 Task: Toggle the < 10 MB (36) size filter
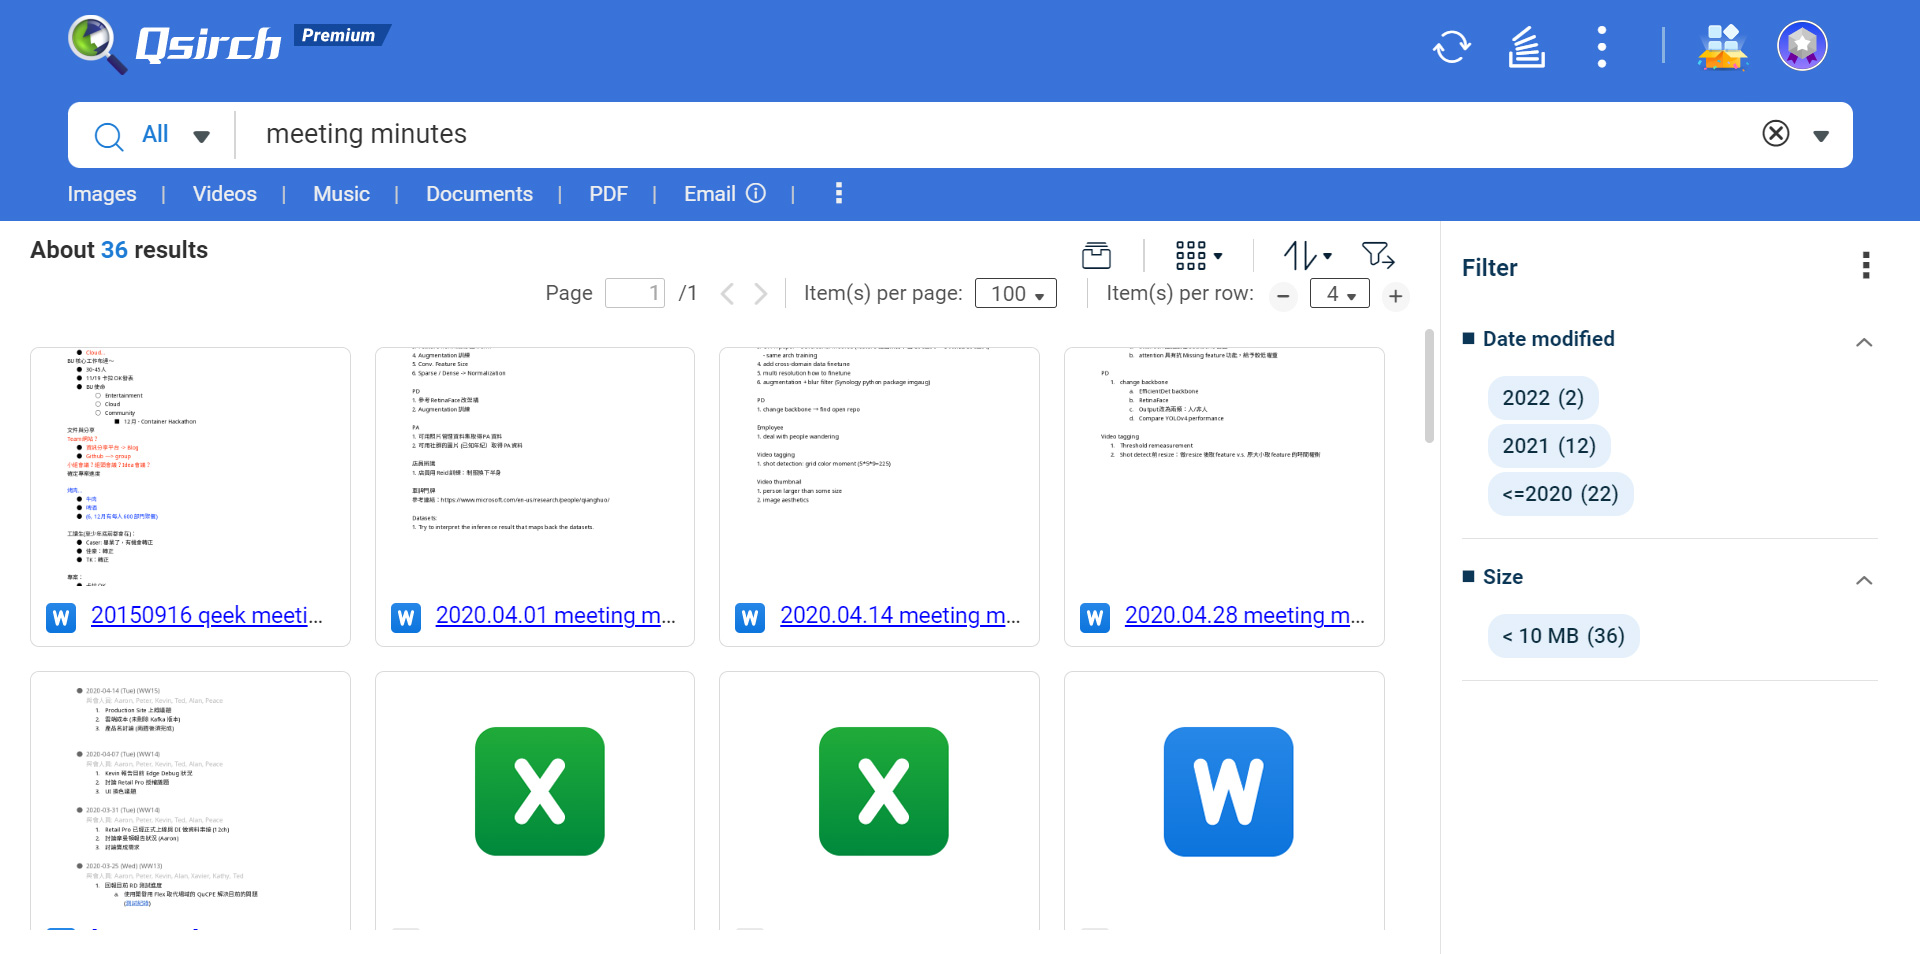(1562, 636)
